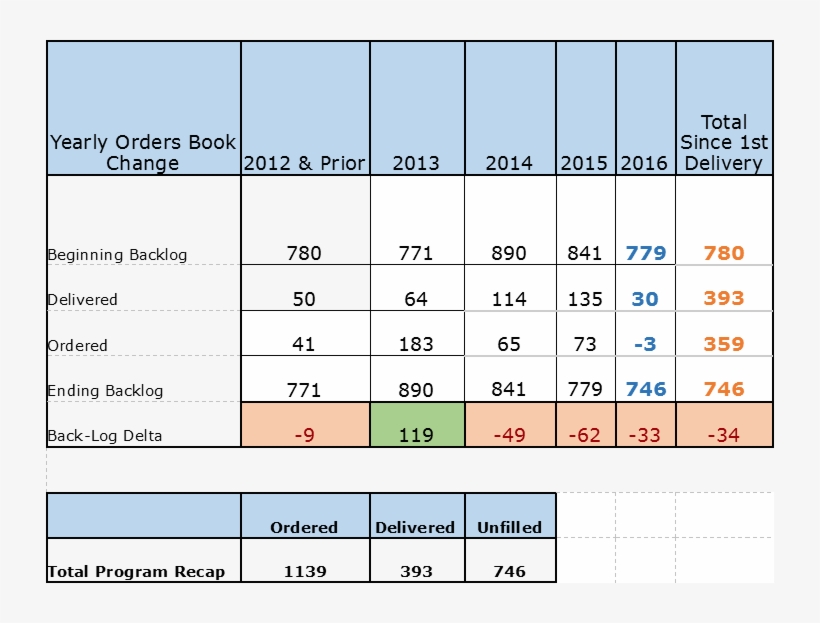Select the "Unfilled" recap column header
This screenshot has height=623, width=820.
pos(509,527)
